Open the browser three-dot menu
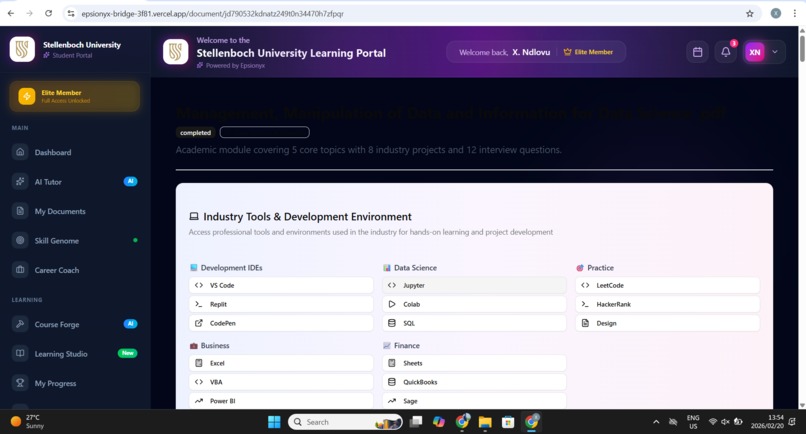Viewport: 806px width, 434px height. 795,13
